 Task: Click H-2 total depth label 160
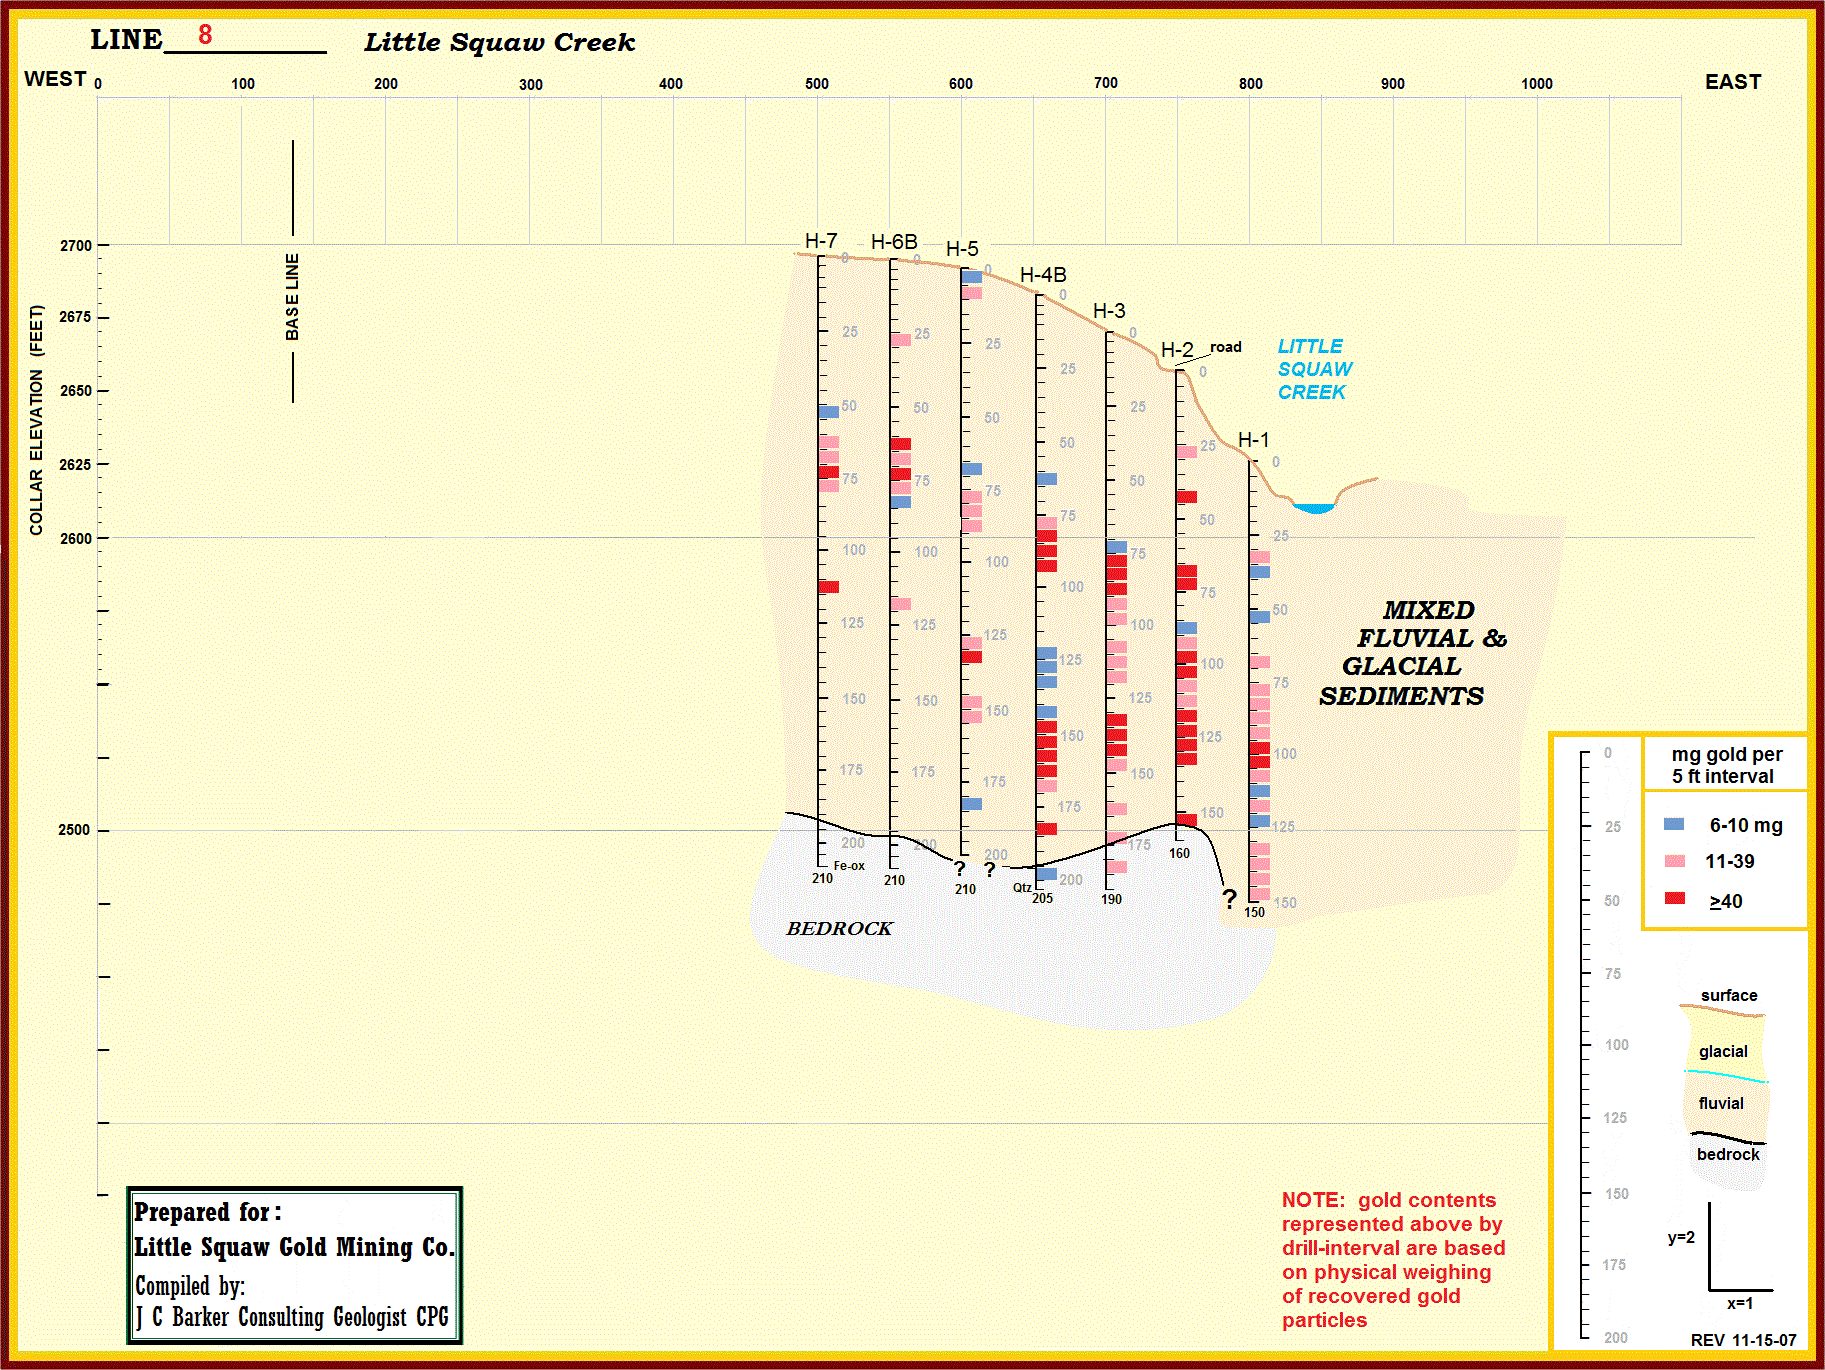(1180, 853)
